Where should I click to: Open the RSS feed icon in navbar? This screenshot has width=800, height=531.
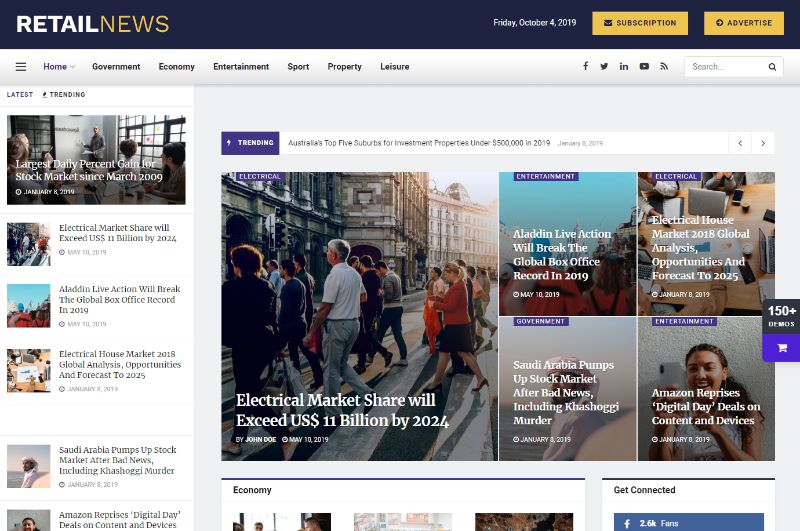[x=664, y=66]
